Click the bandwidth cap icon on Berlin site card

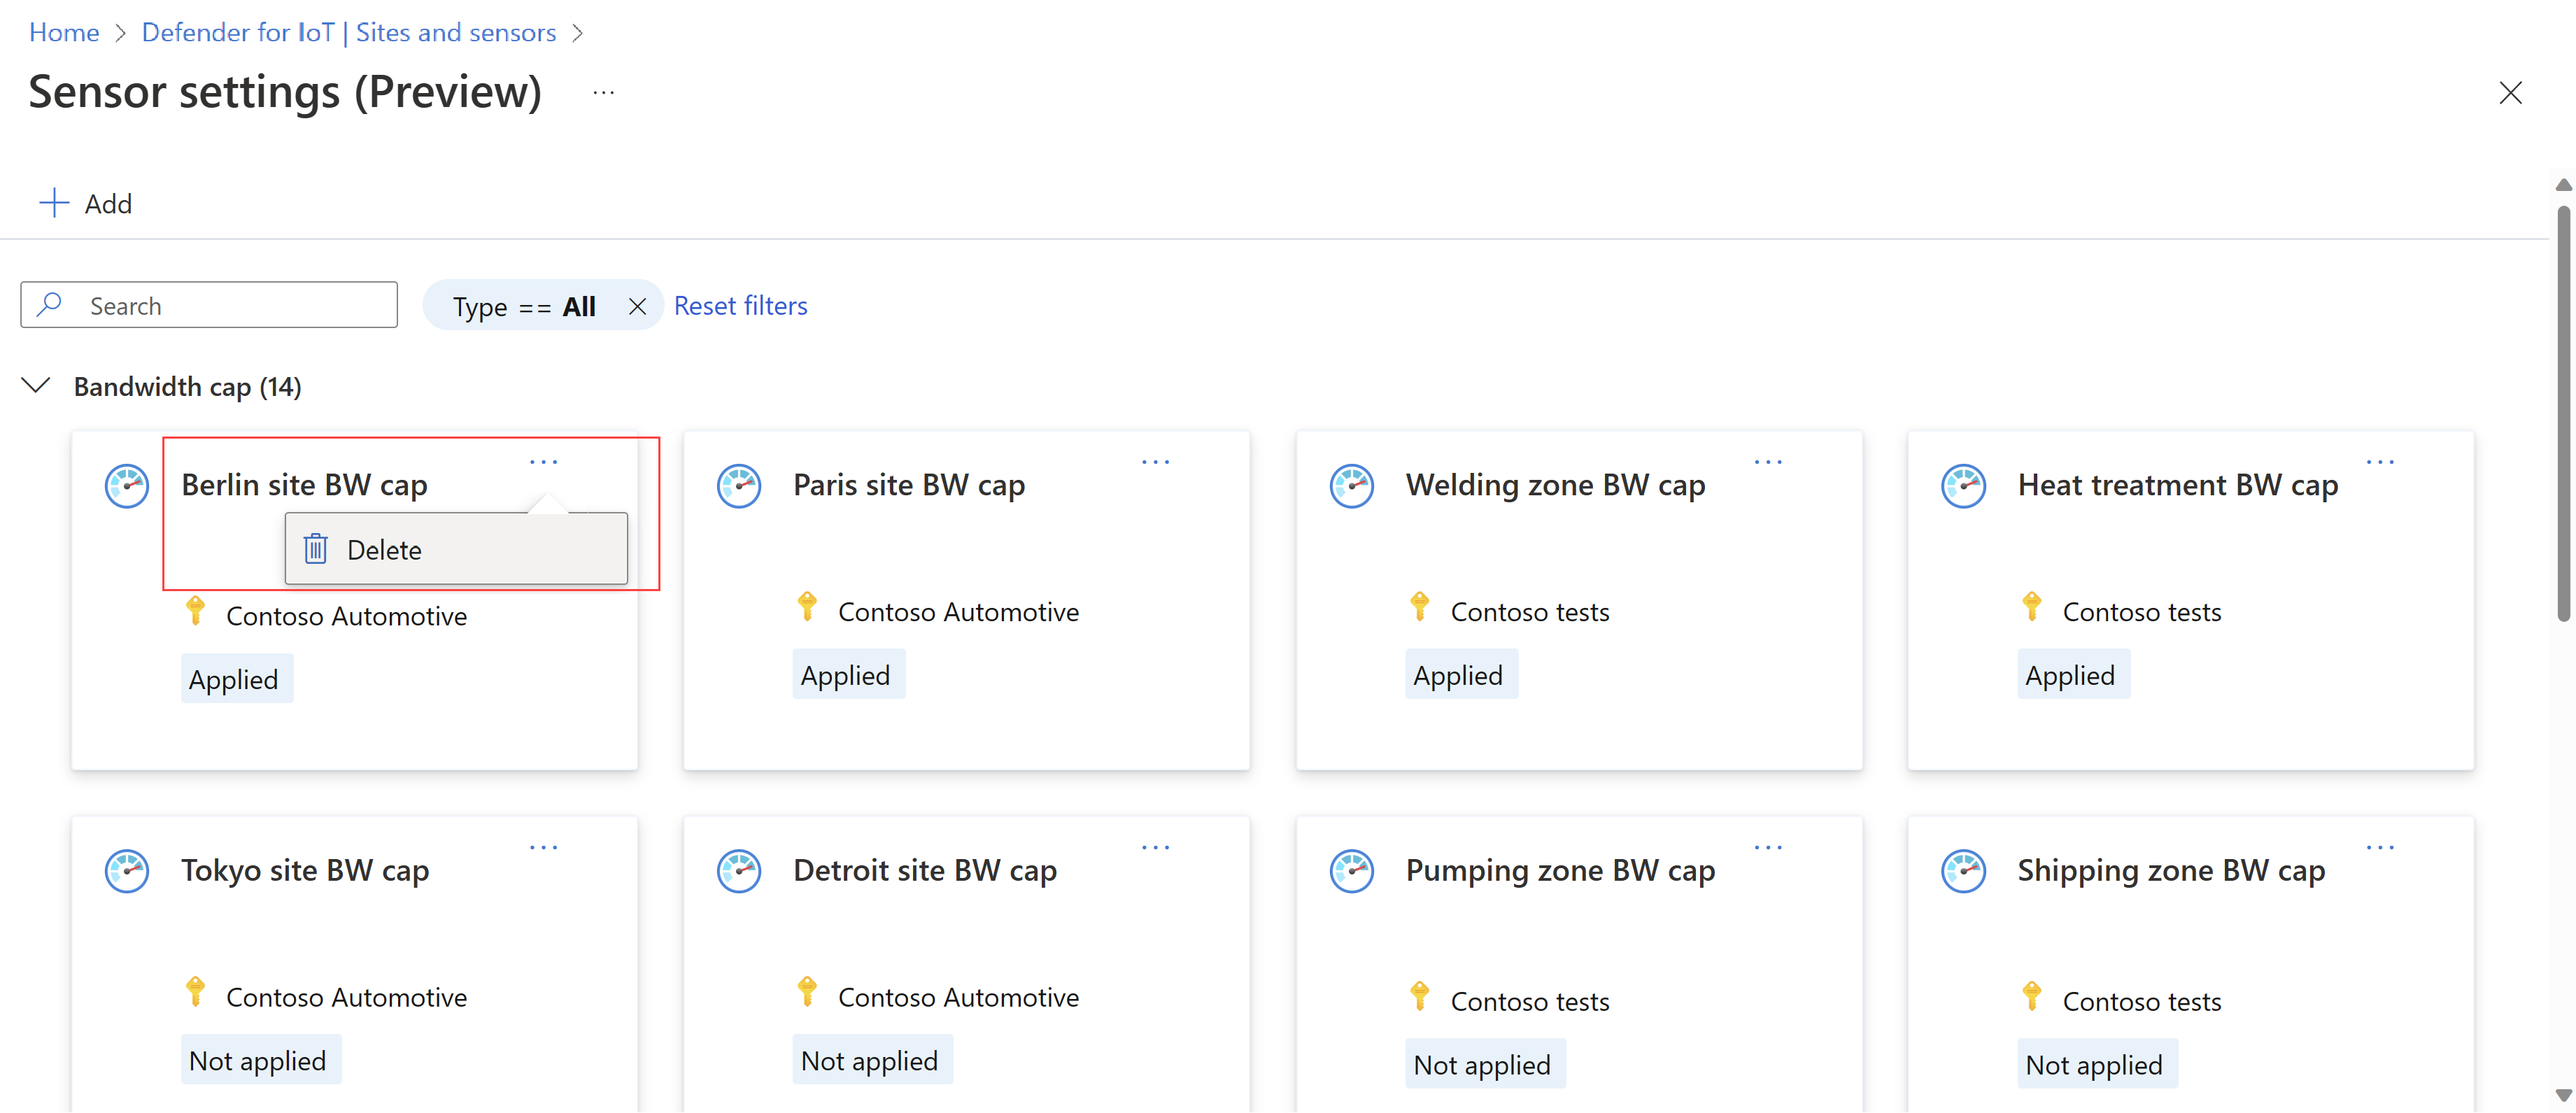(x=127, y=484)
